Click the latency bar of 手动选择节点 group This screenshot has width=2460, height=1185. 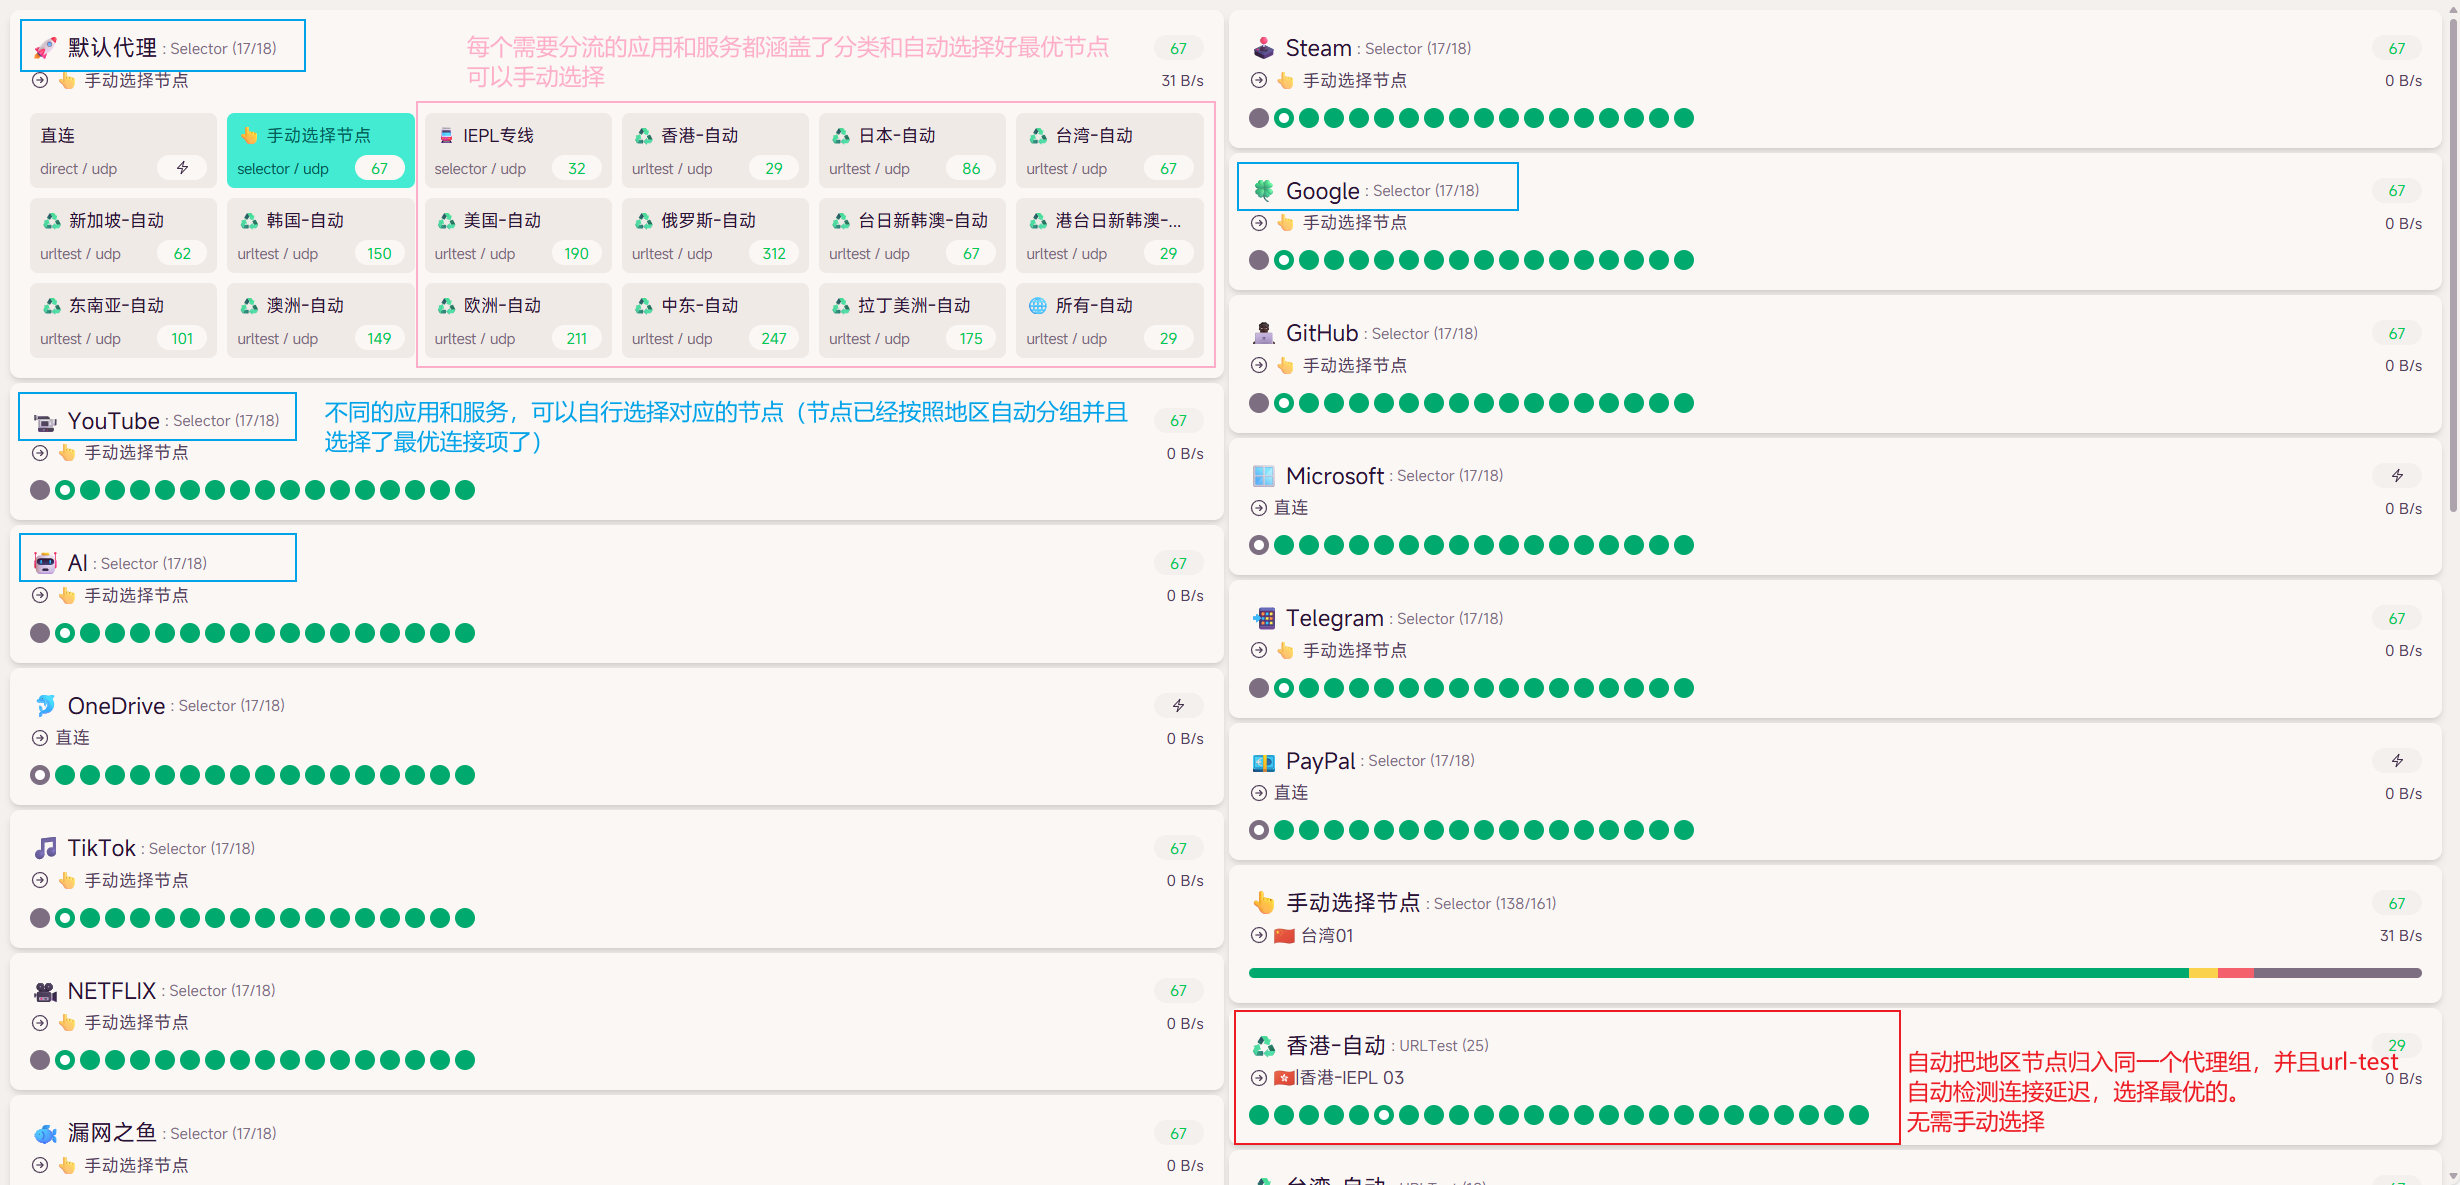coord(1835,973)
